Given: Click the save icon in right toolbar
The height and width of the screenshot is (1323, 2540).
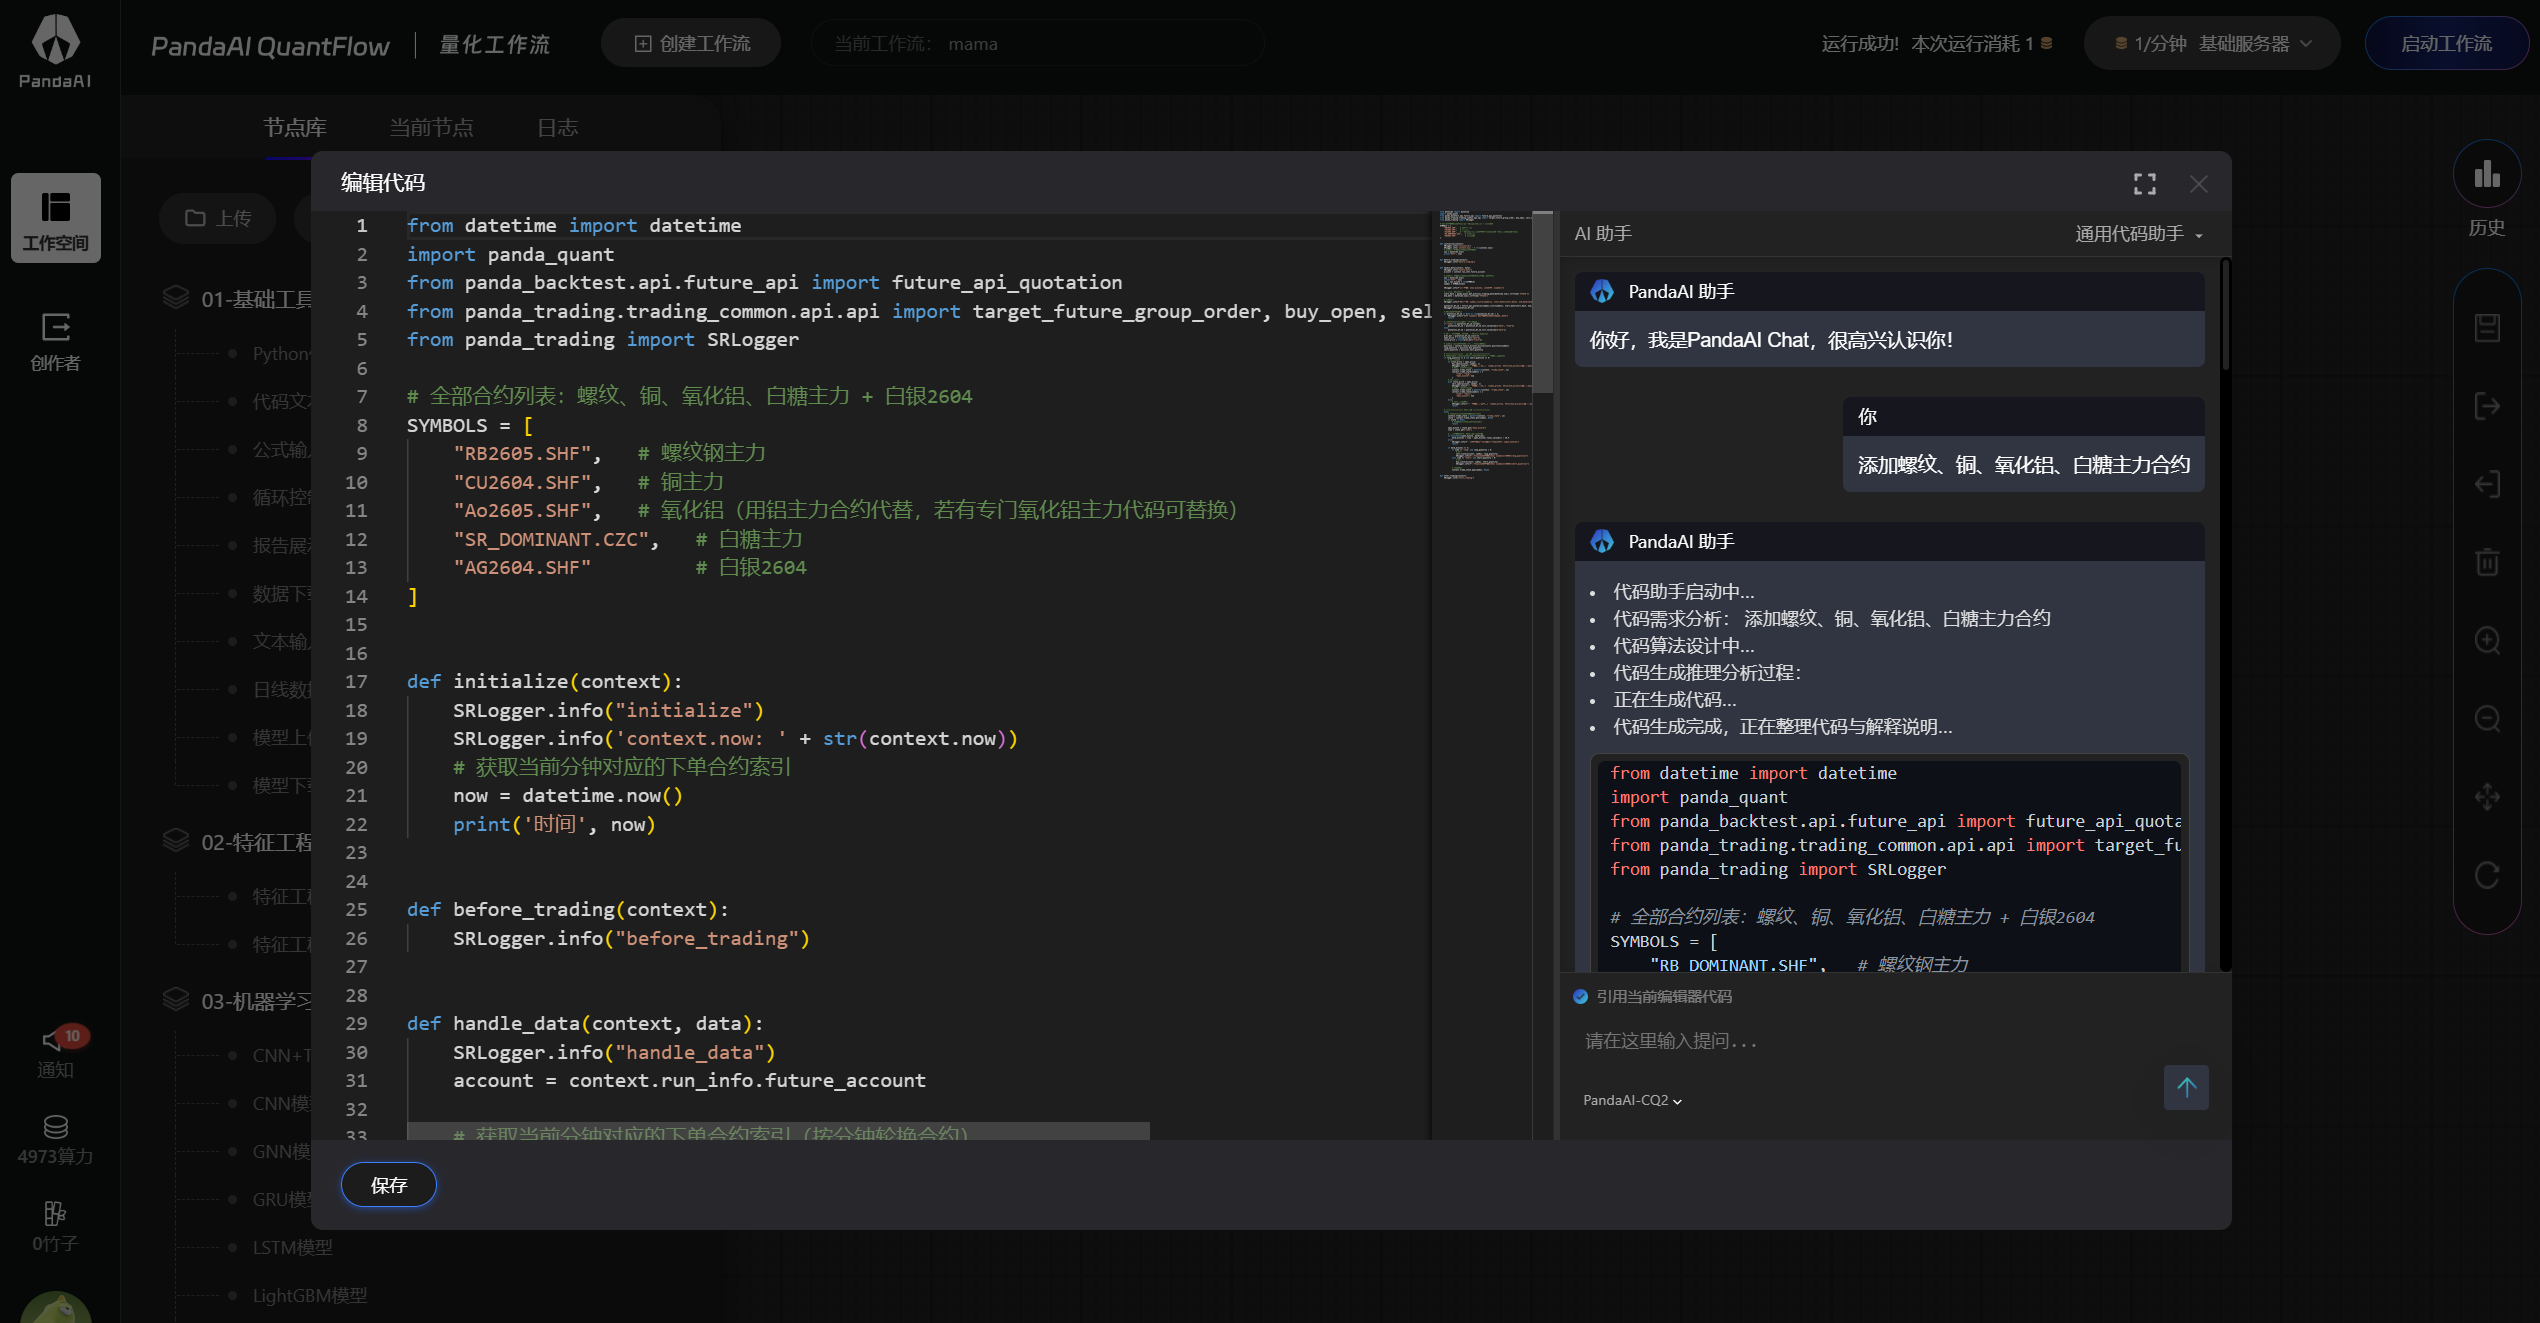Looking at the screenshot, I should 2487,328.
